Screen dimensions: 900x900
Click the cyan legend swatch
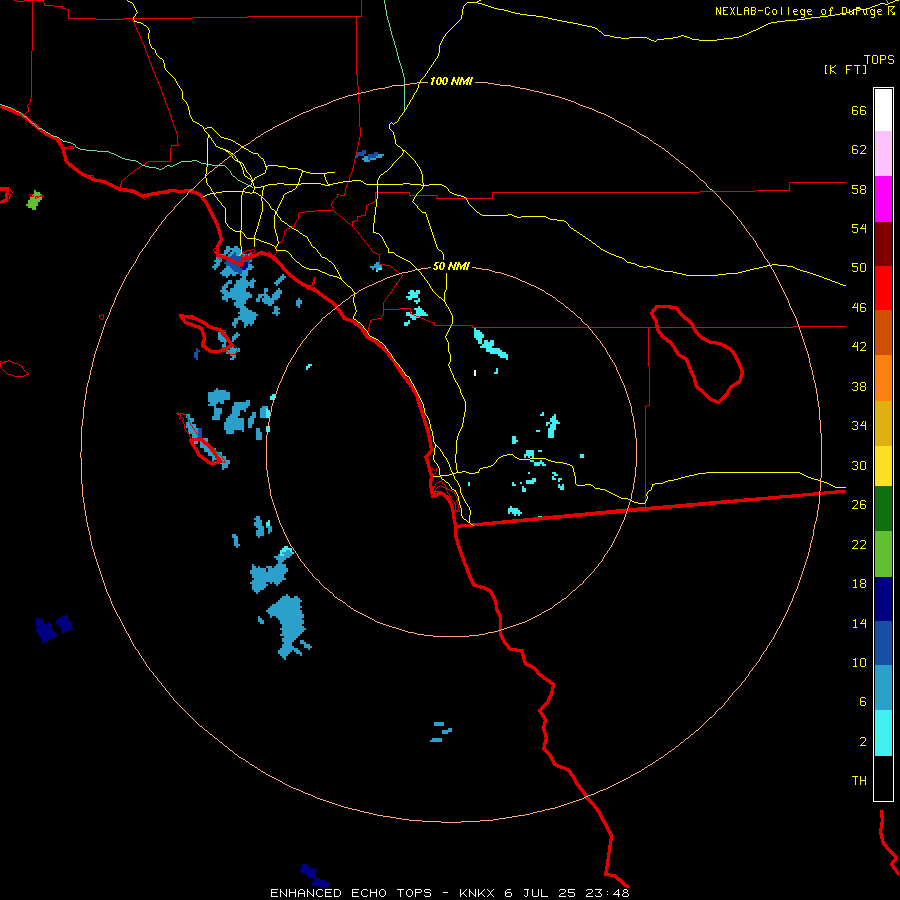pyautogui.click(x=883, y=733)
